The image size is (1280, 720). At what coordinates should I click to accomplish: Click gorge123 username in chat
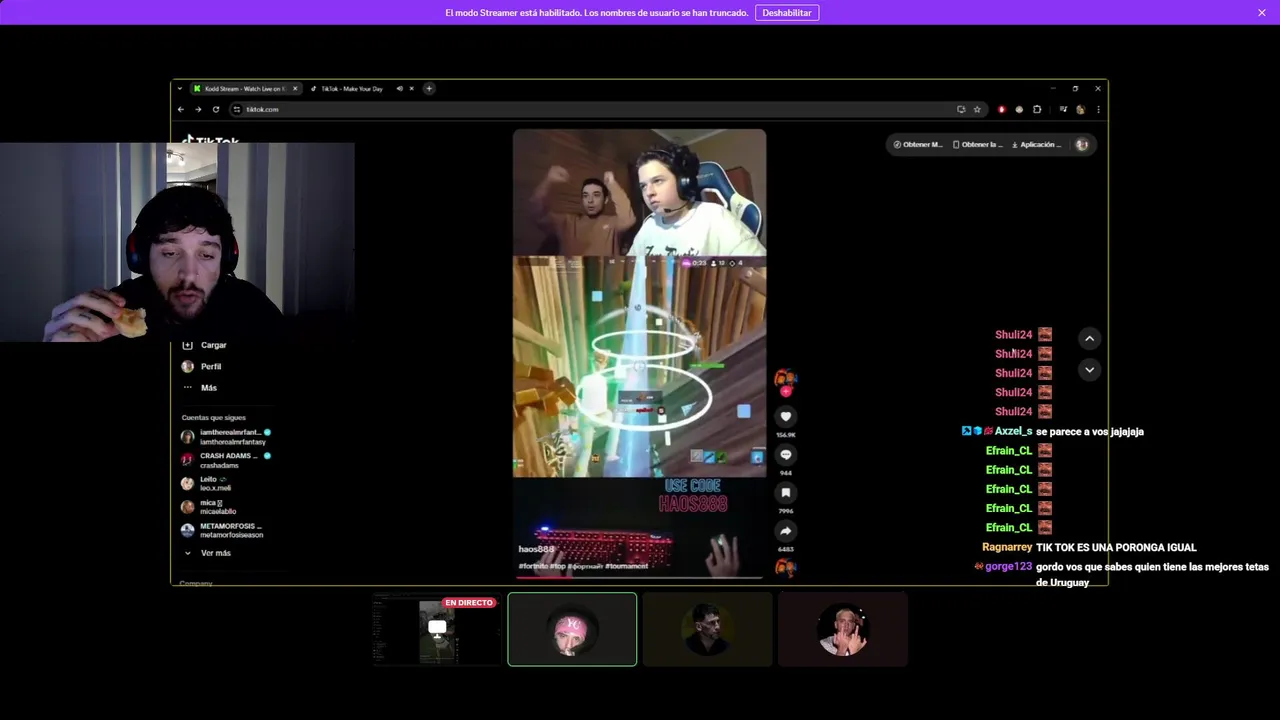coord(1009,566)
